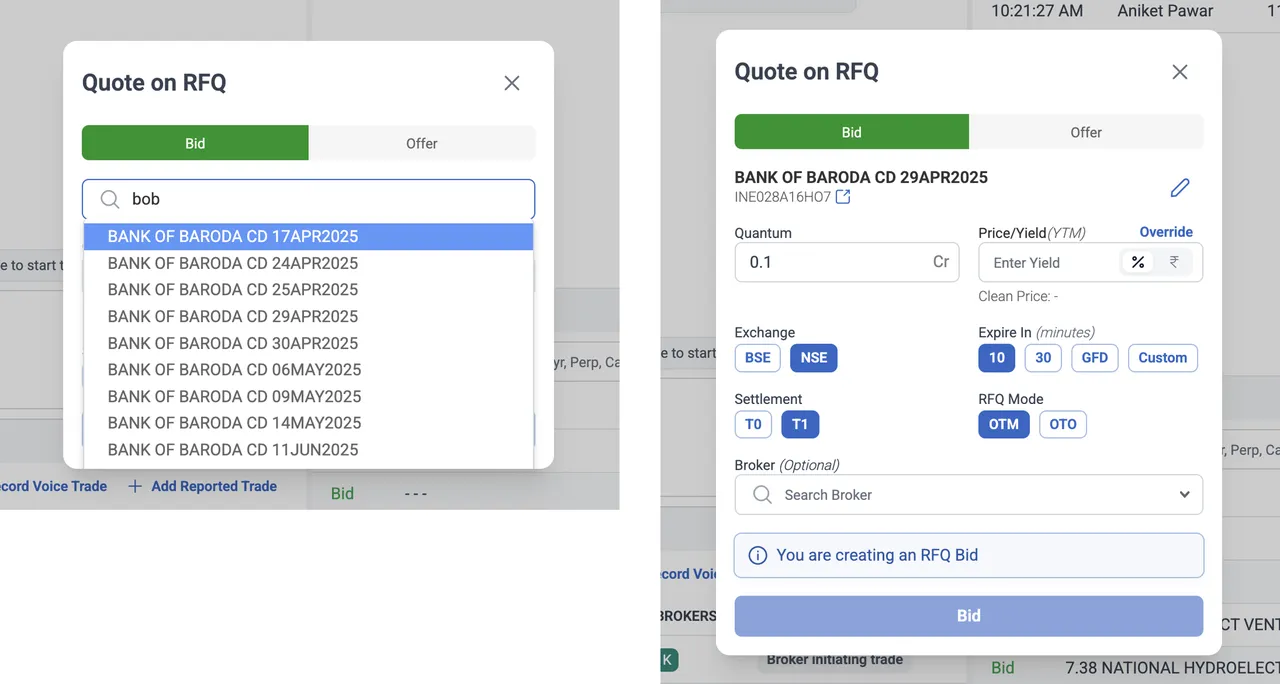This screenshot has height=684, width=1280.
Task: Pick BANK OF BARODA CD 30APR2025 suggestion
Action: click(308, 343)
